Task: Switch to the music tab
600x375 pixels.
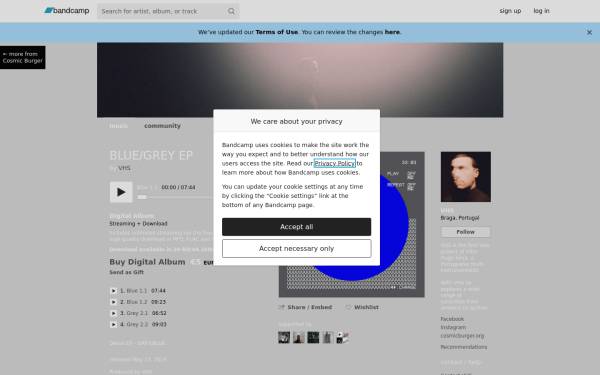Action: point(119,126)
